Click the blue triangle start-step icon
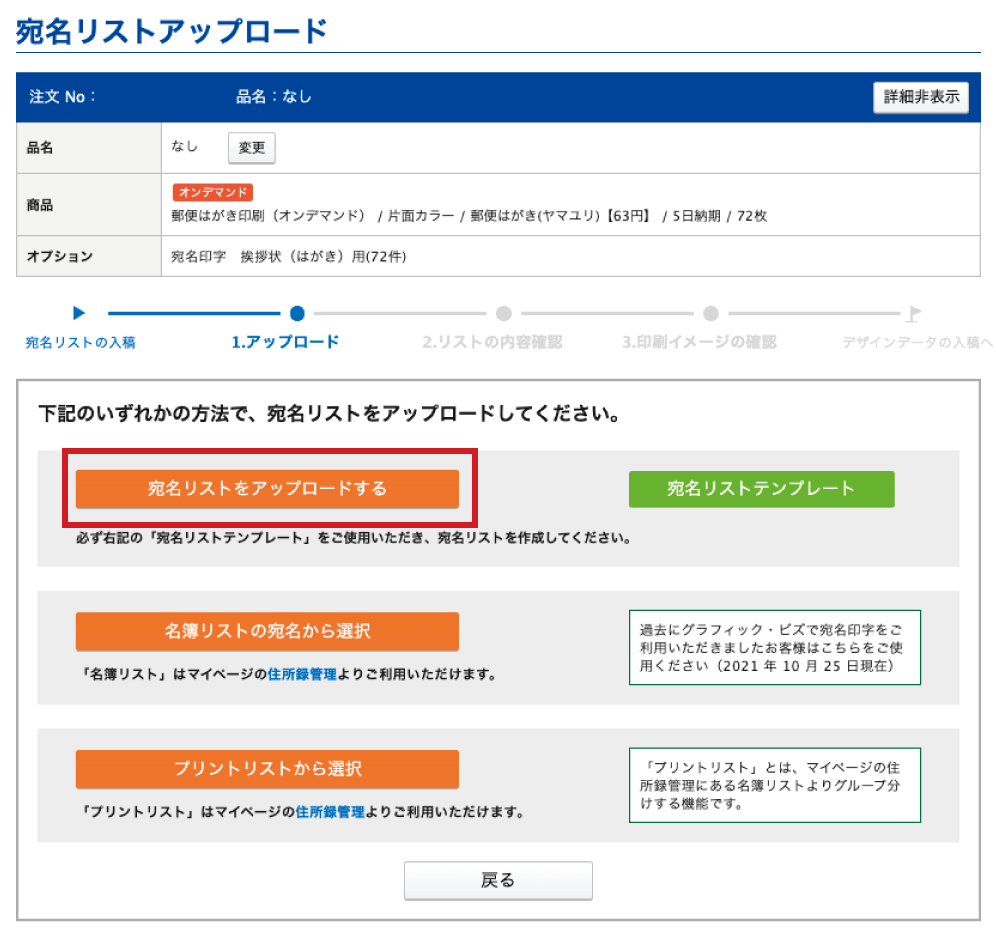996x942 pixels. tap(80, 313)
